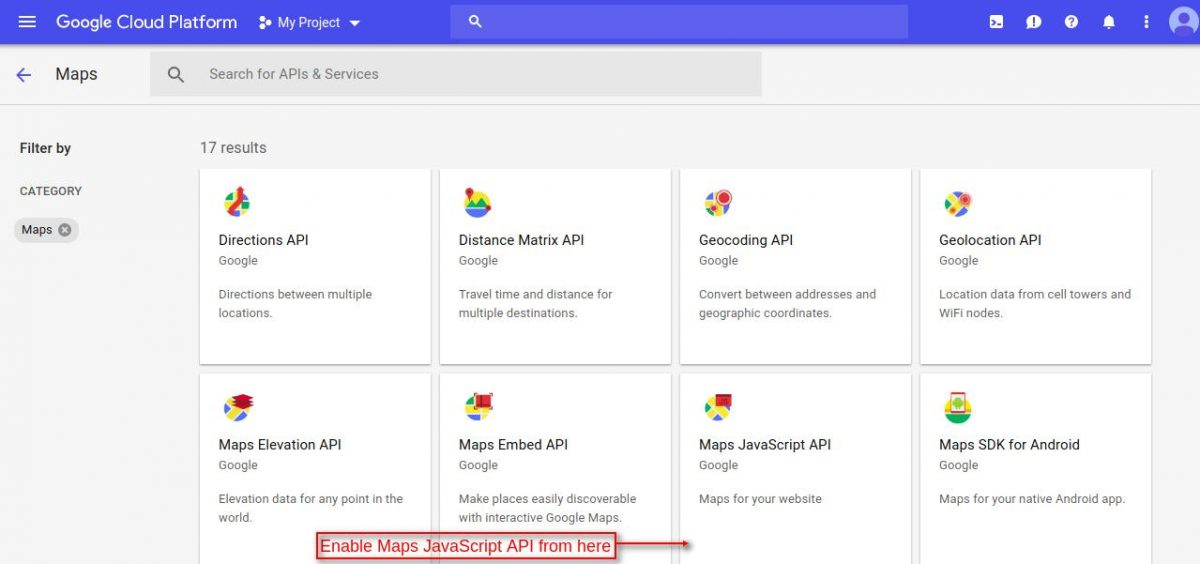The height and width of the screenshot is (564, 1200).
Task: Open the hamburger navigation menu
Action: click(x=27, y=21)
